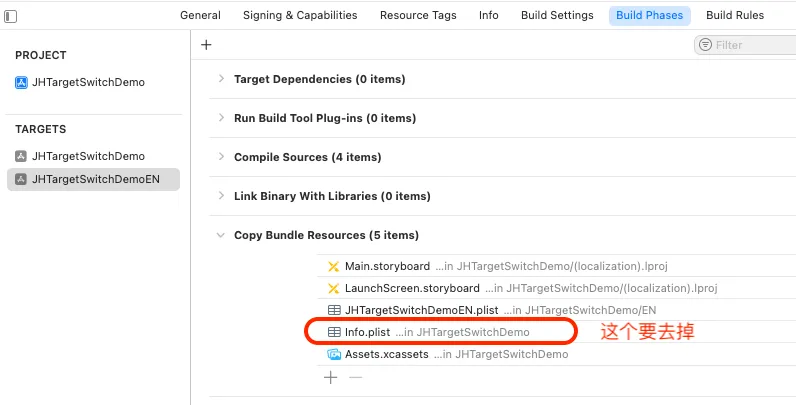The height and width of the screenshot is (405, 796).
Task: Add a resource with the bottom plus
Action: click(331, 377)
